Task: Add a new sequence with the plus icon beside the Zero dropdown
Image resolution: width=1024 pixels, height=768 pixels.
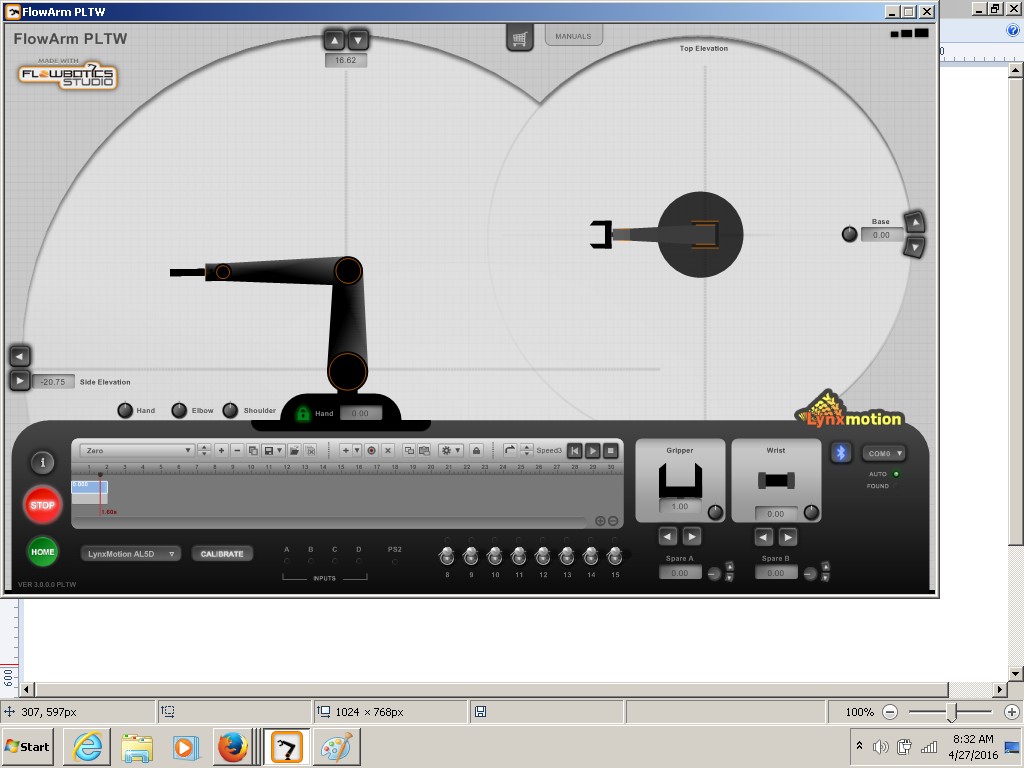Action: 221,451
